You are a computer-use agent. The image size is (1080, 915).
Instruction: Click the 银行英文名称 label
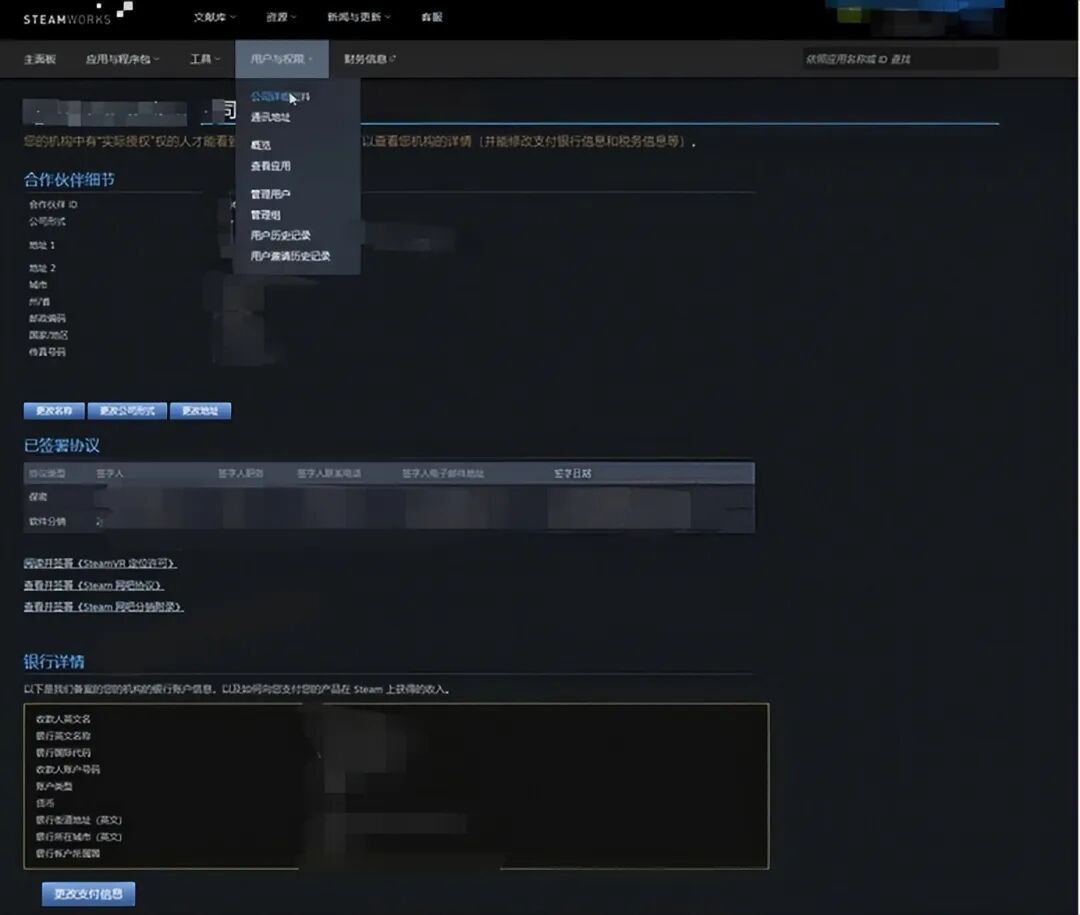click(x=63, y=736)
